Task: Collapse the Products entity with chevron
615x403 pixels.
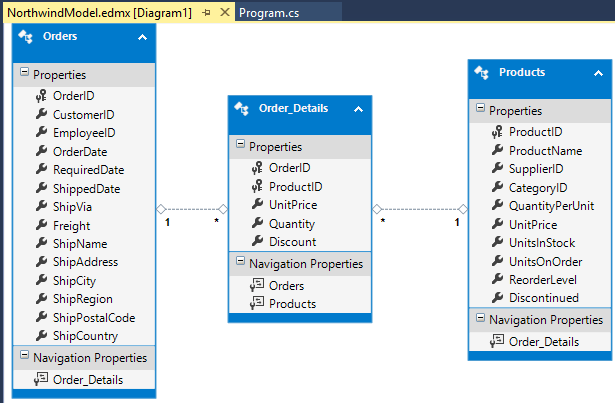Action: click(598, 73)
